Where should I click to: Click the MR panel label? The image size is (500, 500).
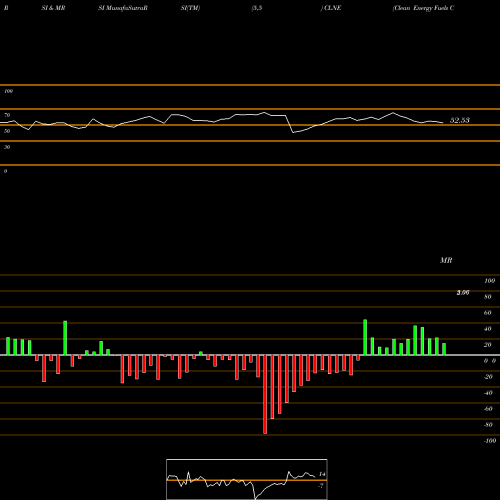[446, 260]
